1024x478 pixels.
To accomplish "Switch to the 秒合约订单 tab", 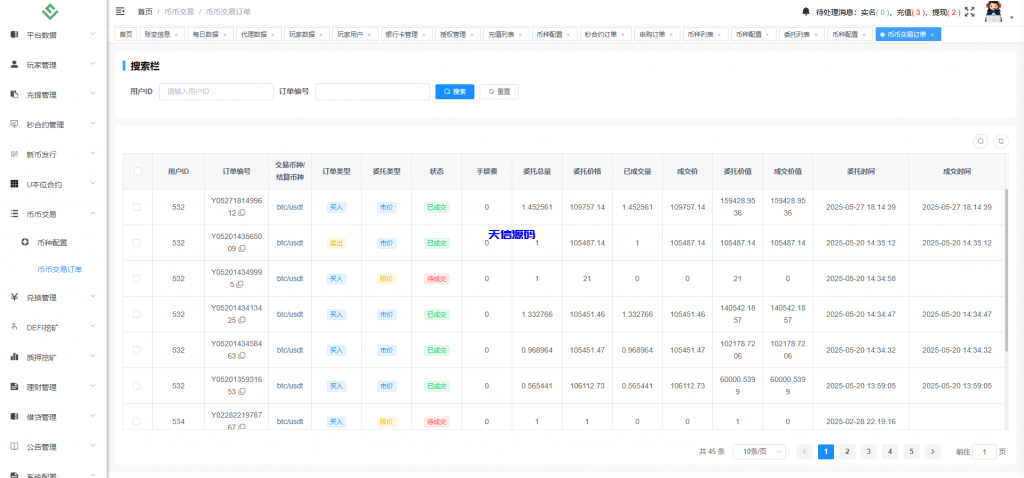I will pyautogui.click(x=605, y=35).
